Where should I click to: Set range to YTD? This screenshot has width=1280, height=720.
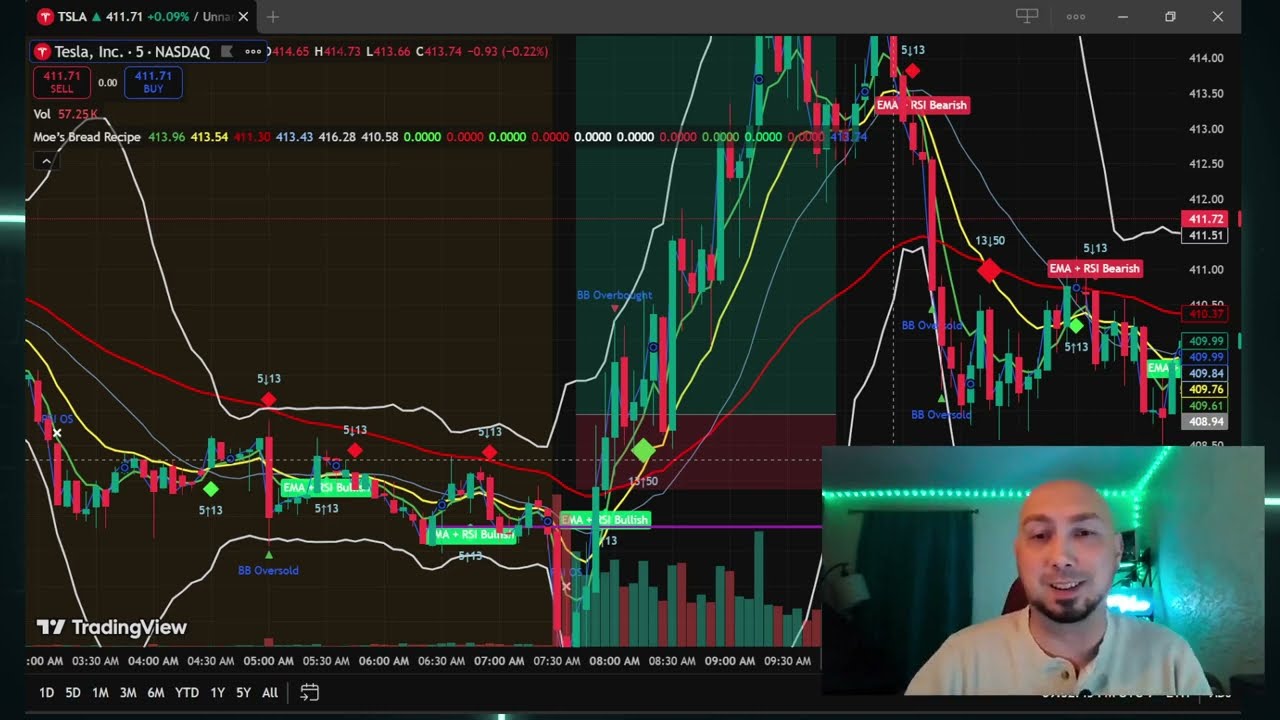pyautogui.click(x=187, y=693)
